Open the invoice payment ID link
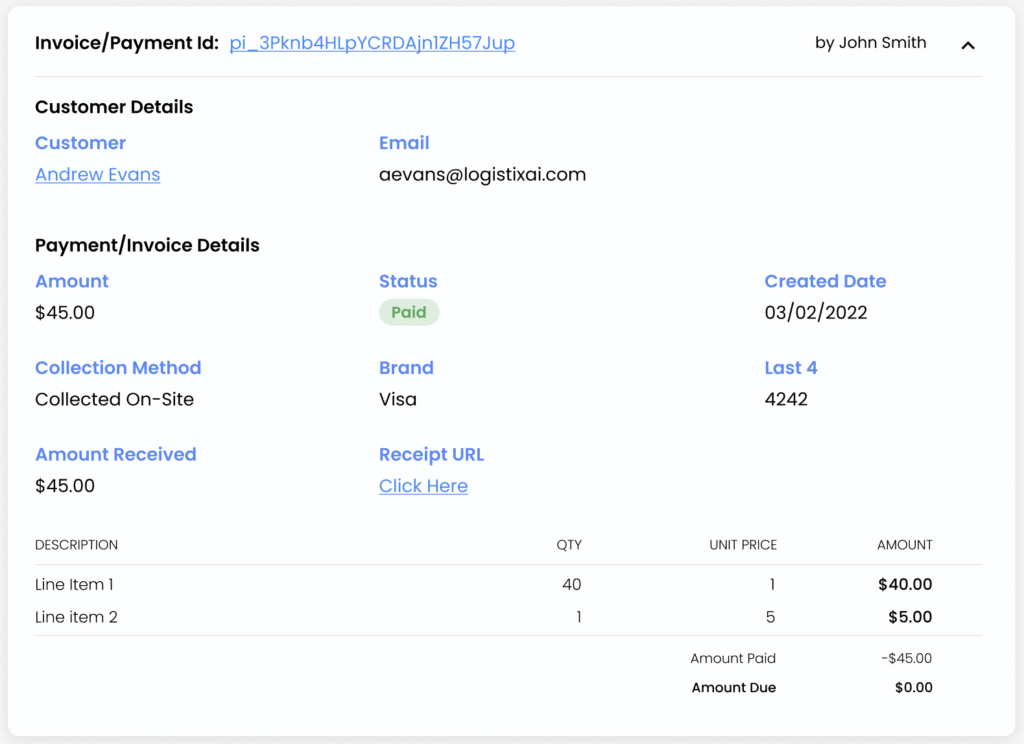 pyautogui.click(x=372, y=43)
